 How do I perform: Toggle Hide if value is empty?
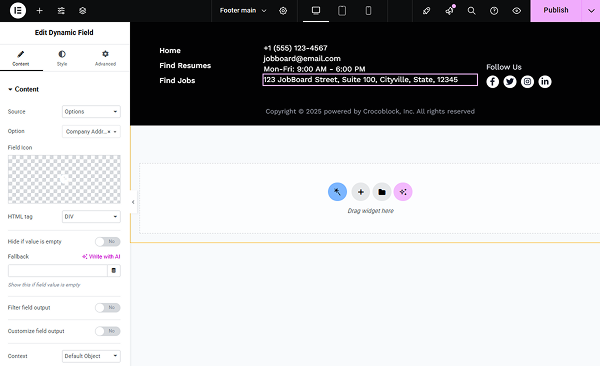(x=108, y=242)
